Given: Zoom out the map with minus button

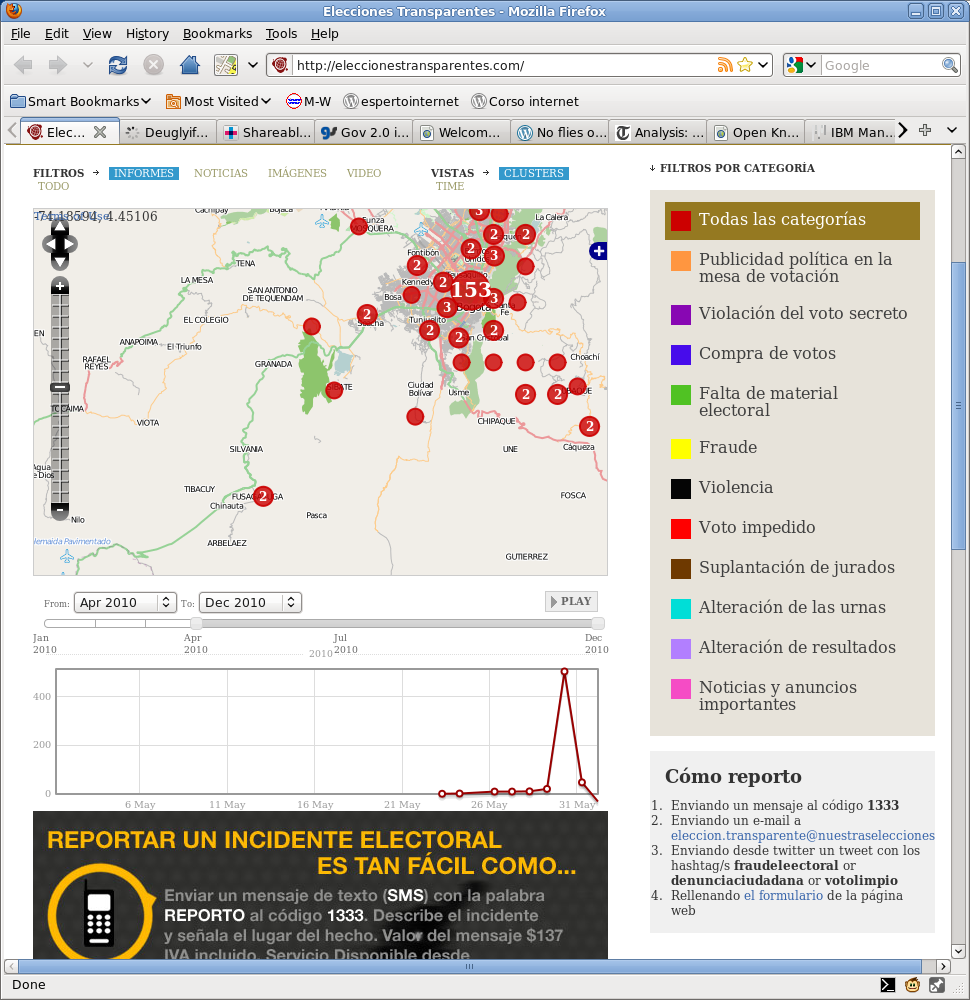Looking at the screenshot, I should [x=60, y=510].
